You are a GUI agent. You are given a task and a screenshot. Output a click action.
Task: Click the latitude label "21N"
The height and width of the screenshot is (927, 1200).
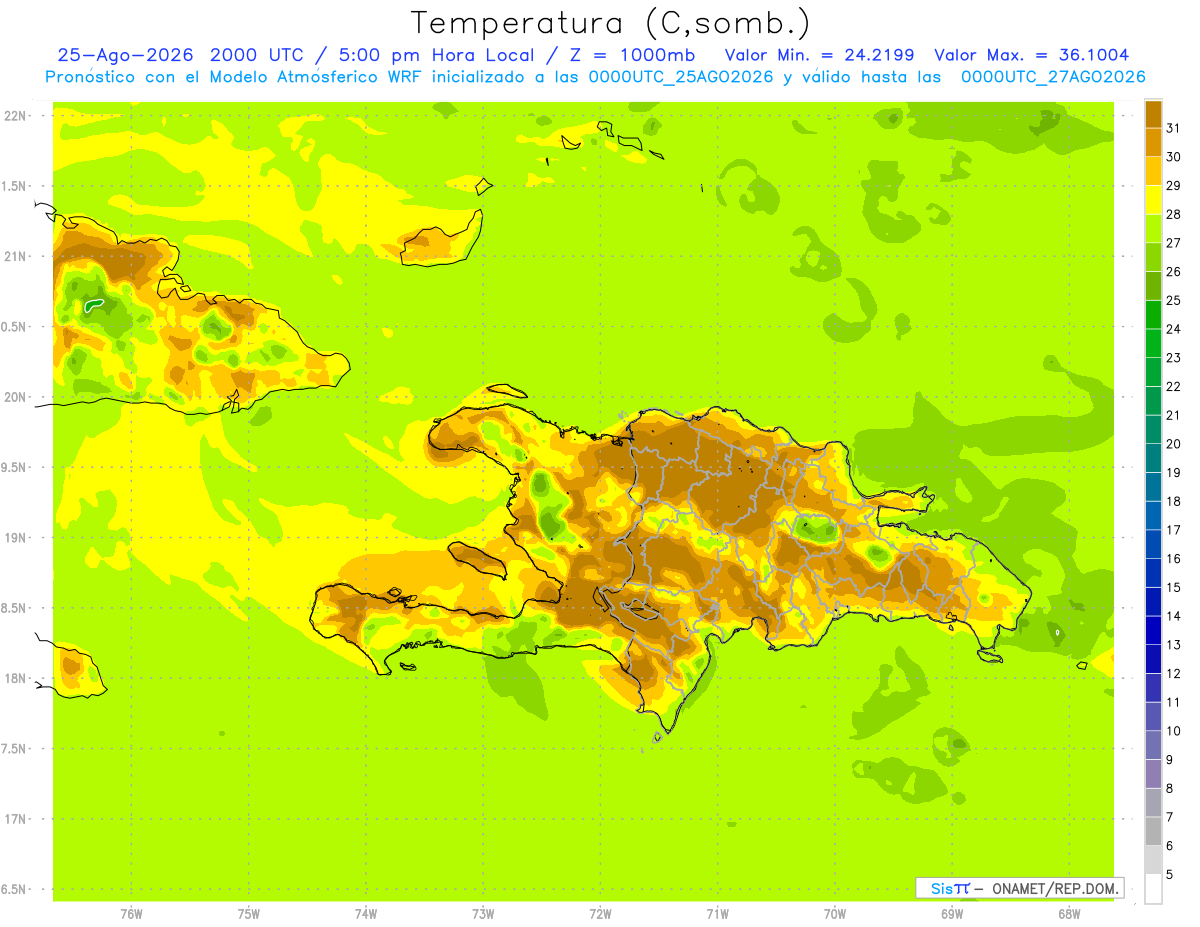tap(17, 256)
